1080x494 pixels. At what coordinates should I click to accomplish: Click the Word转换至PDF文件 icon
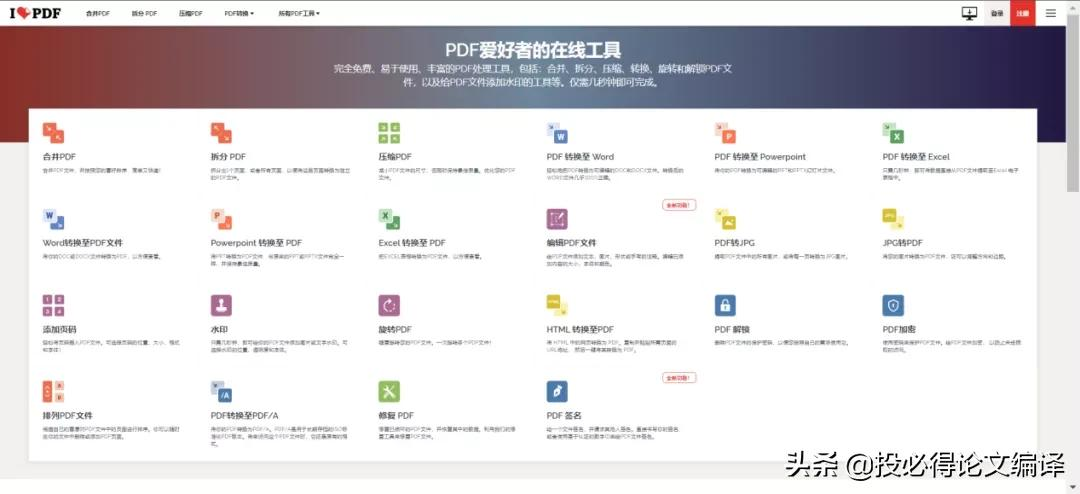click(x=54, y=219)
